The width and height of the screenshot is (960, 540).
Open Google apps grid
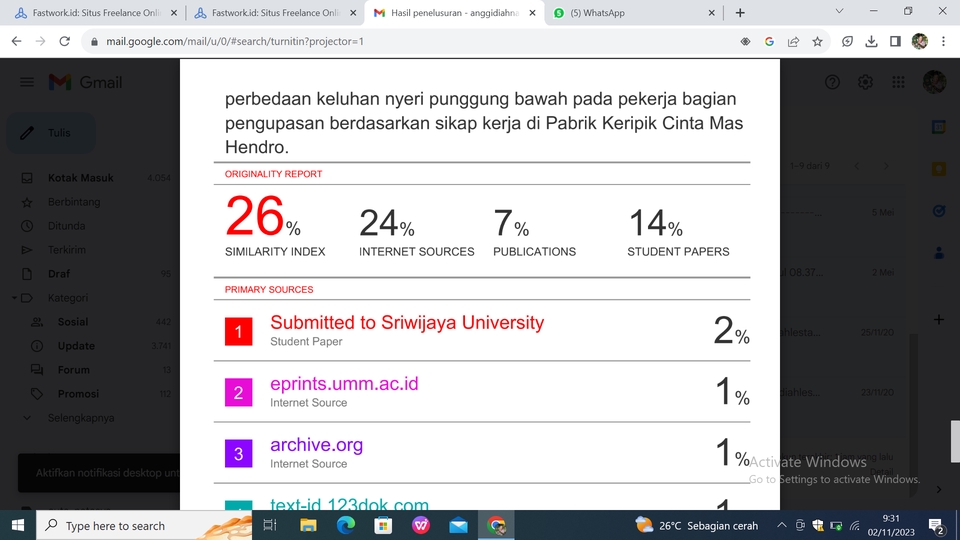[898, 82]
